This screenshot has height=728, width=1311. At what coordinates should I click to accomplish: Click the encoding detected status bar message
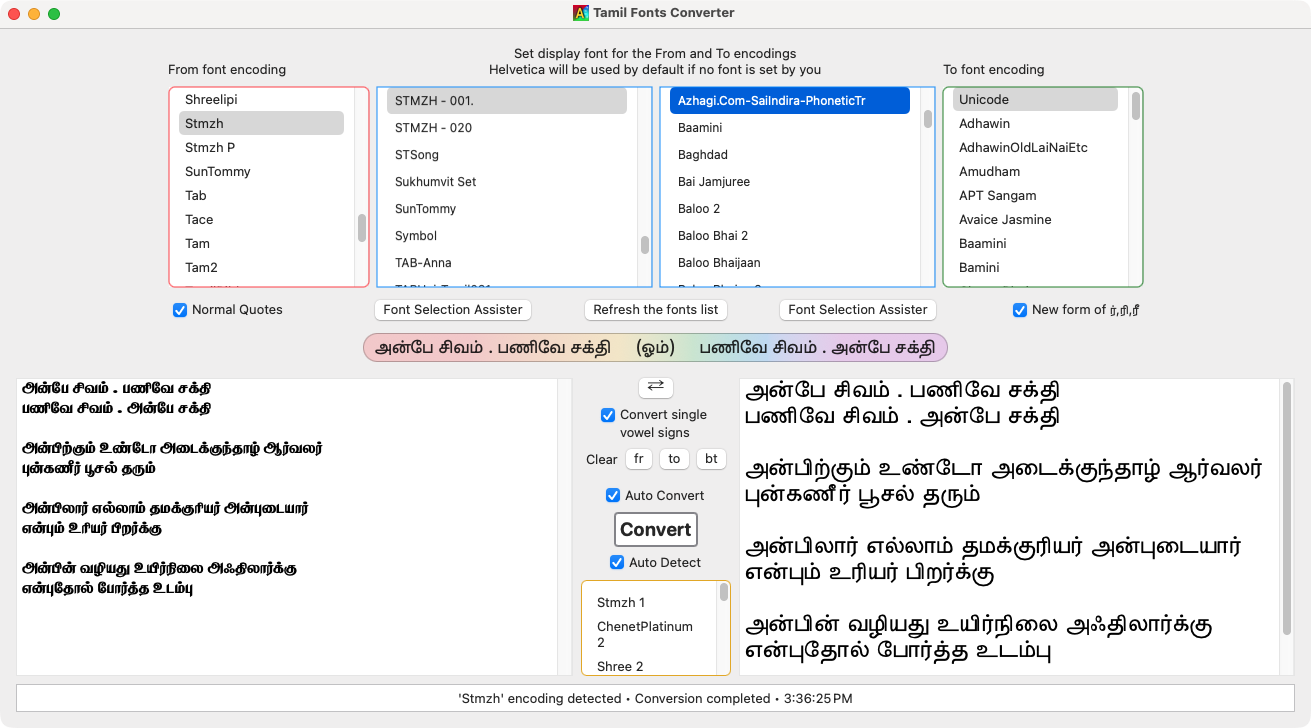click(655, 699)
